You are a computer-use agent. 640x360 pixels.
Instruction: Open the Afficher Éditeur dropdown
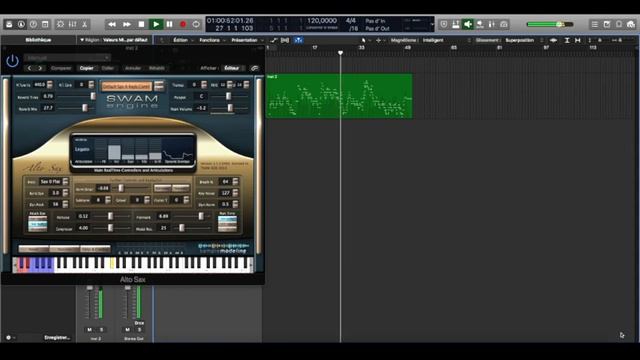(x=233, y=68)
